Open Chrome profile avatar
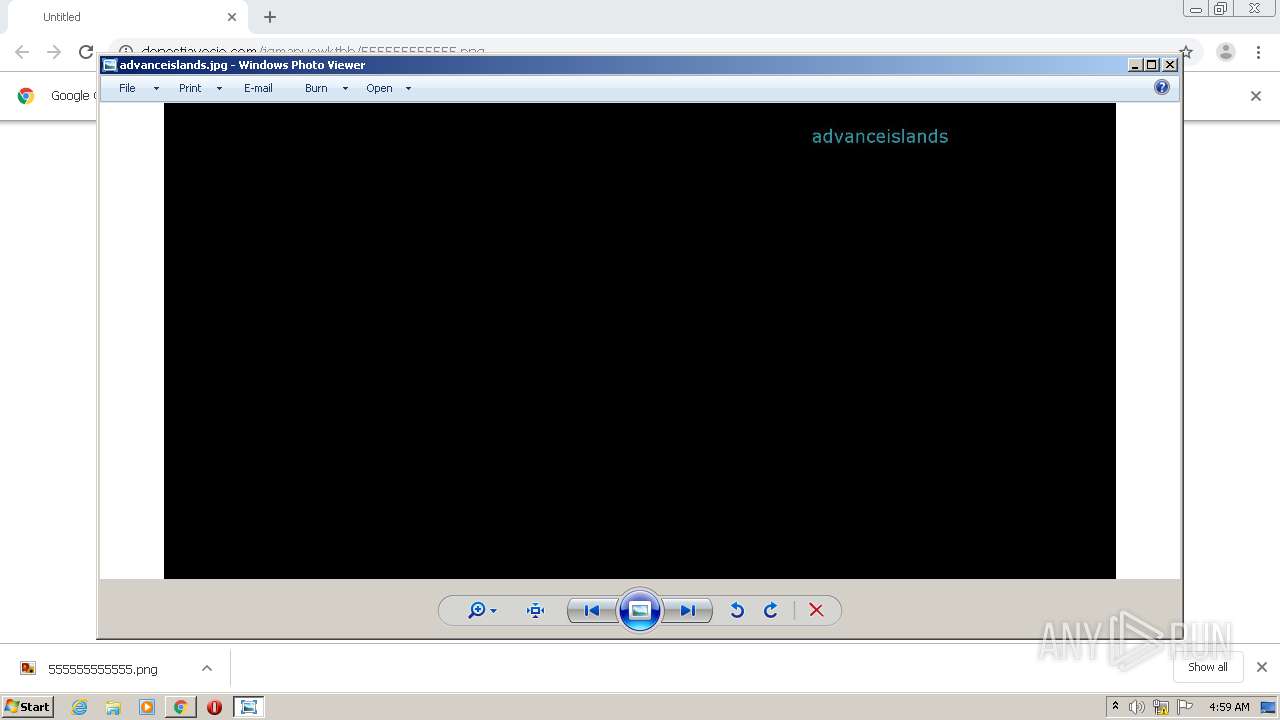The height and width of the screenshot is (720, 1280). 1226,52
